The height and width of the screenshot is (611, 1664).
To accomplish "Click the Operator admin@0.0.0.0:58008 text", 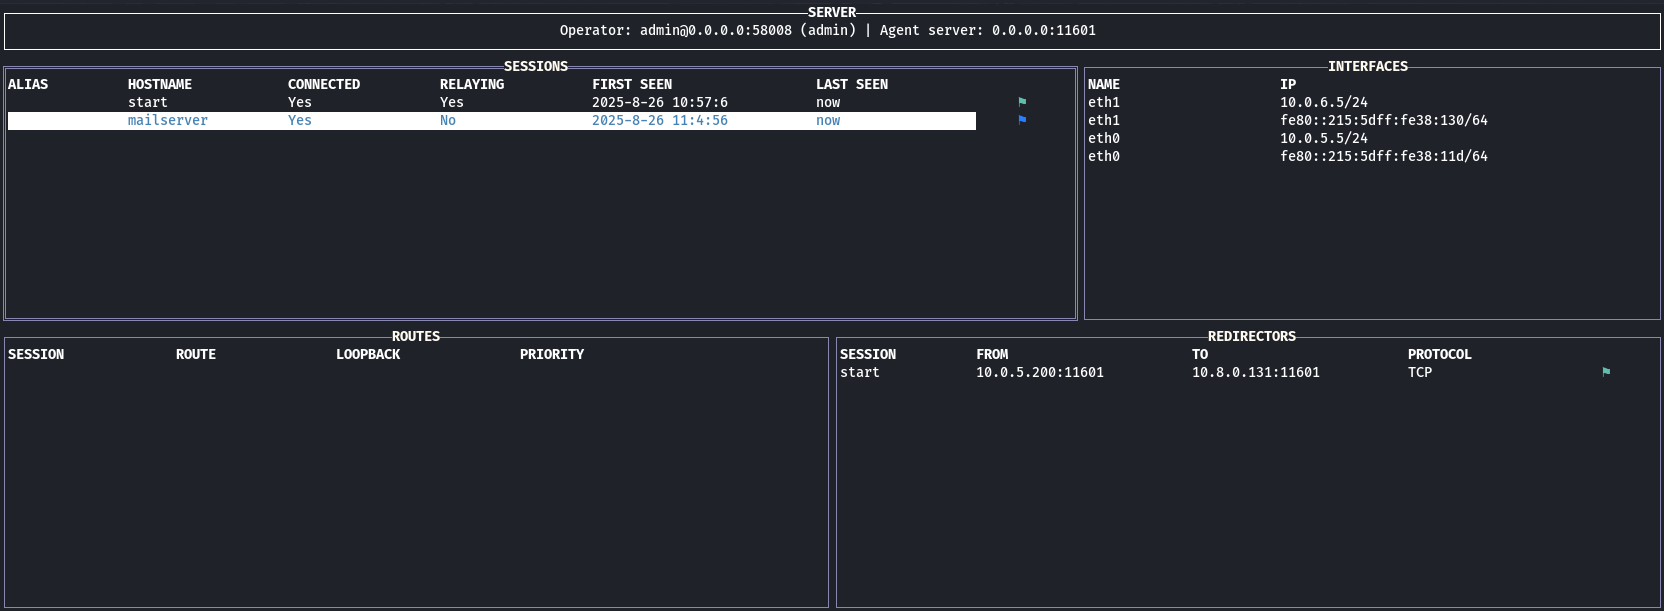I will click(708, 31).
